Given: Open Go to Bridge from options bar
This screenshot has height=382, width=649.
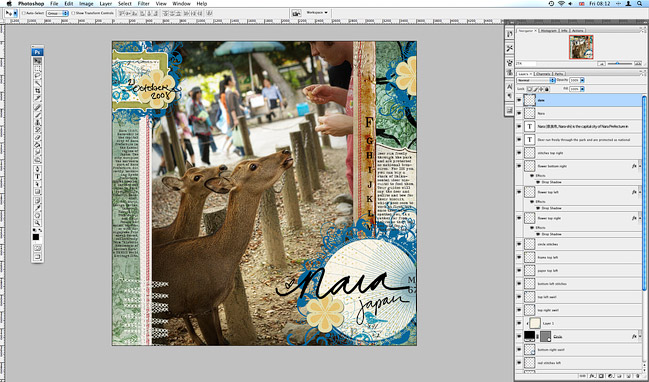Looking at the screenshot, I should coord(296,13).
